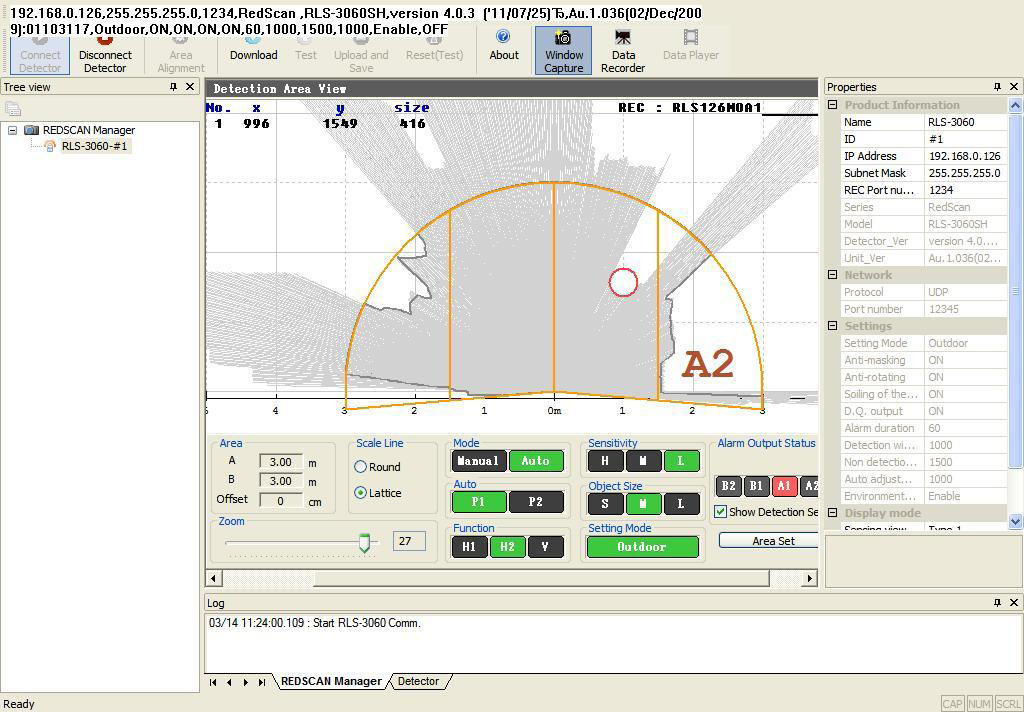
Task: Pin the Log panel
Action: point(997,602)
